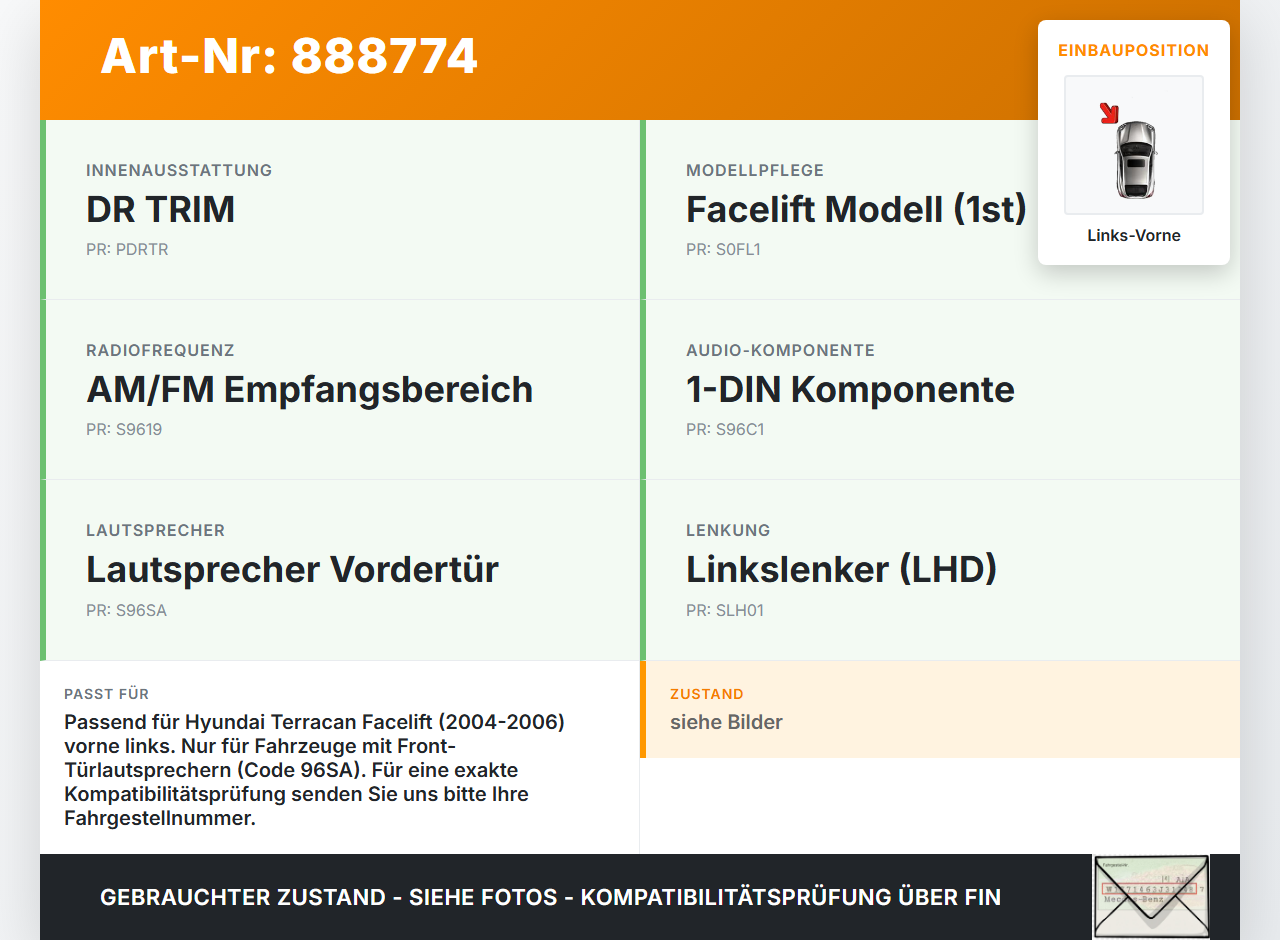Select 1-DIN Komponente value
This screenshot has width=1280, height=940.
tap(850, 389)
